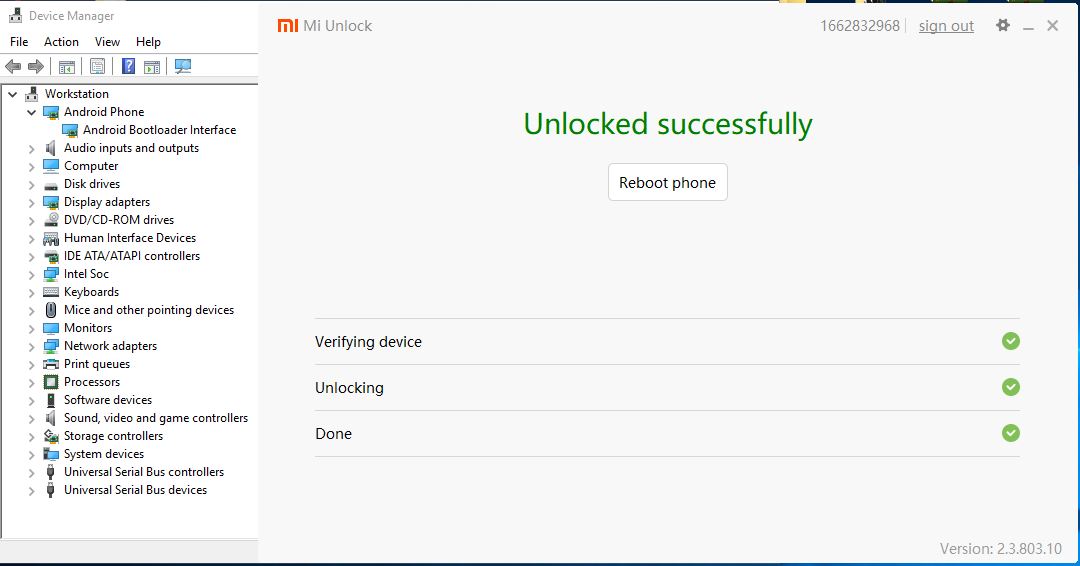Click the Back arrow in Device Manager toolbar

coord(13,67)
